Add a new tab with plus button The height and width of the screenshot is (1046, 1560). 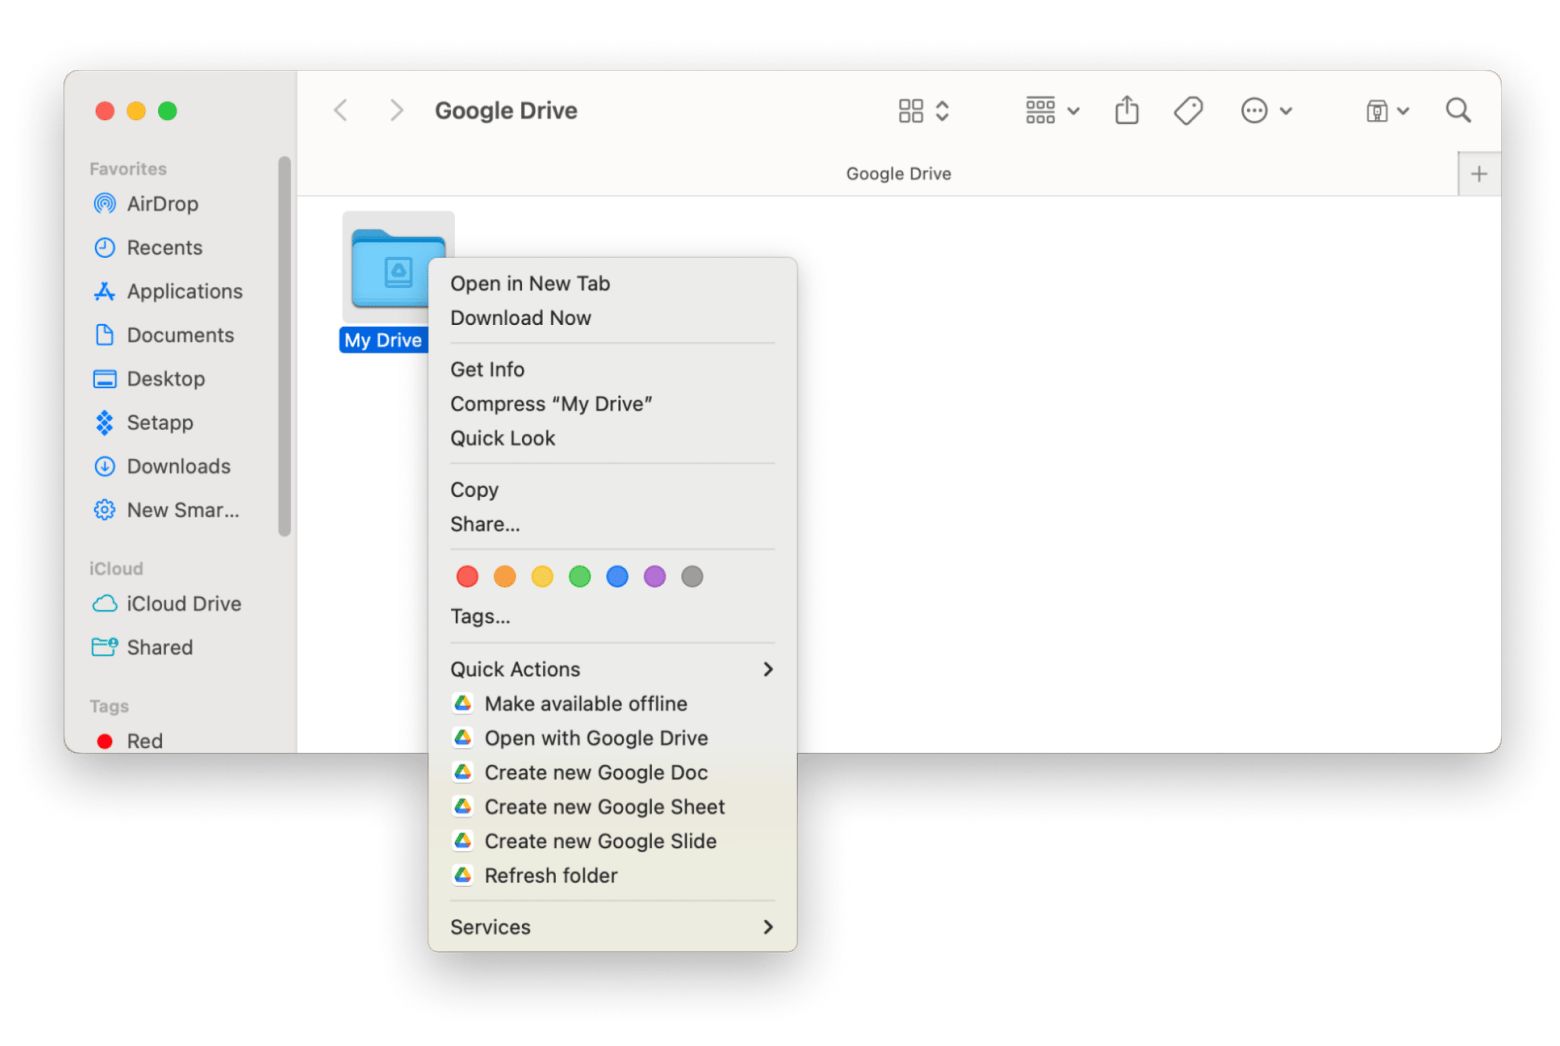coord(1479,174)
